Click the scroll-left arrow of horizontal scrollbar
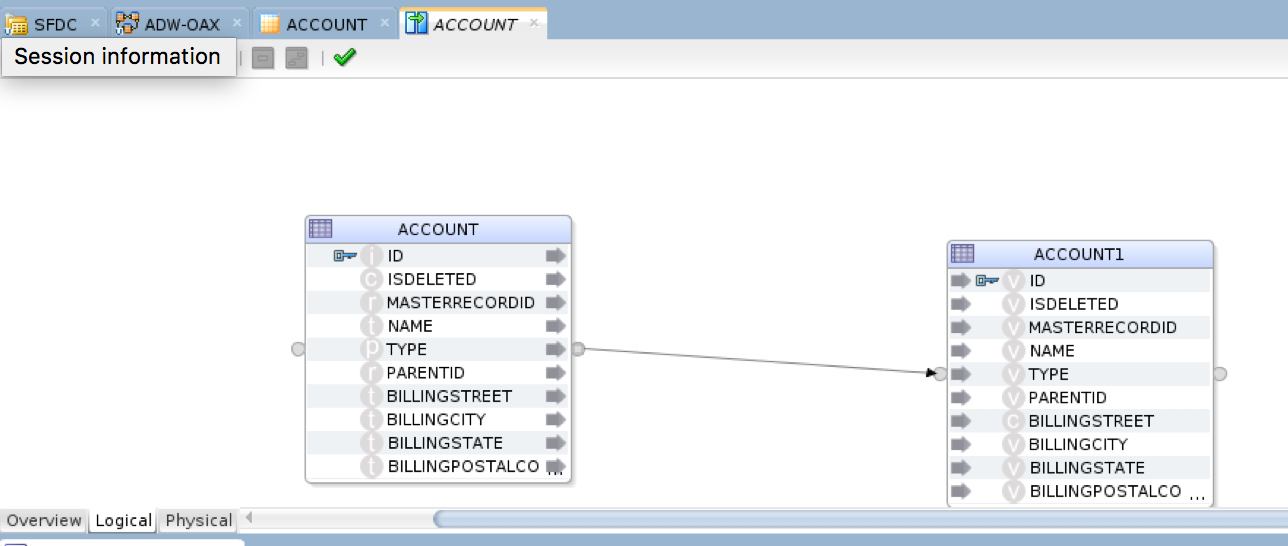 pyautogui.click(x=248, y=518)
